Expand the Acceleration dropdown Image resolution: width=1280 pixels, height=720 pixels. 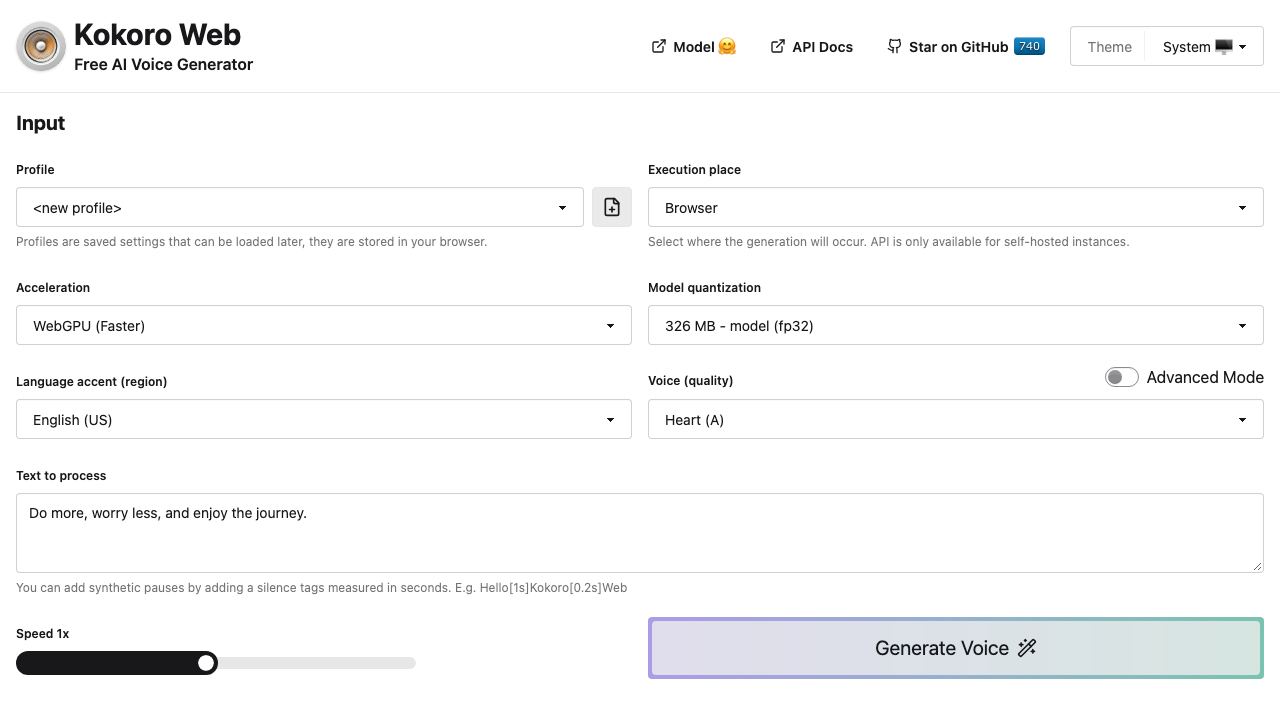[324, 325]
